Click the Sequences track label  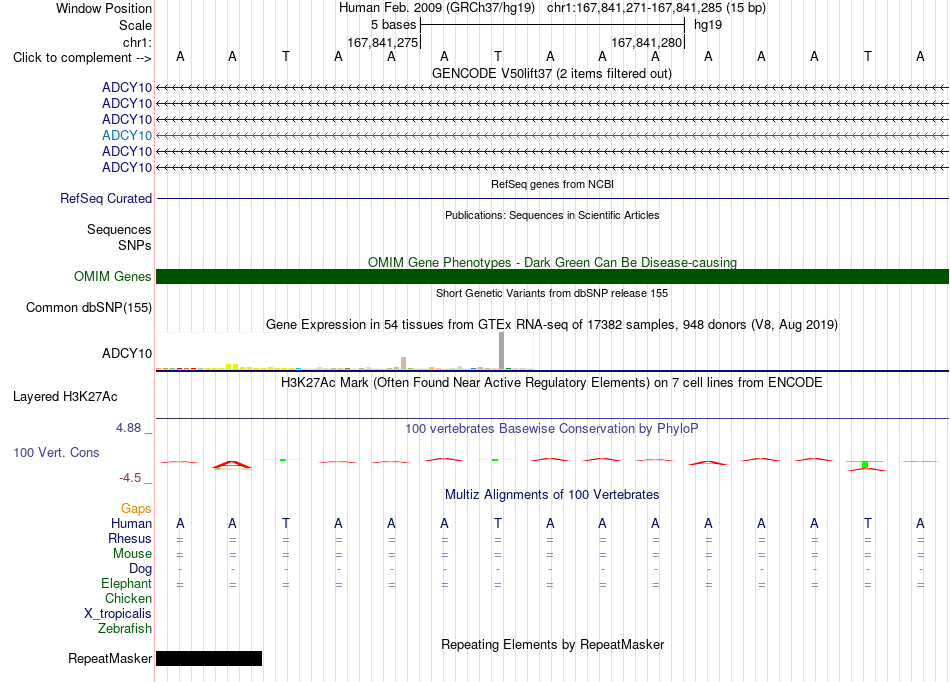[x=119, y=230]
